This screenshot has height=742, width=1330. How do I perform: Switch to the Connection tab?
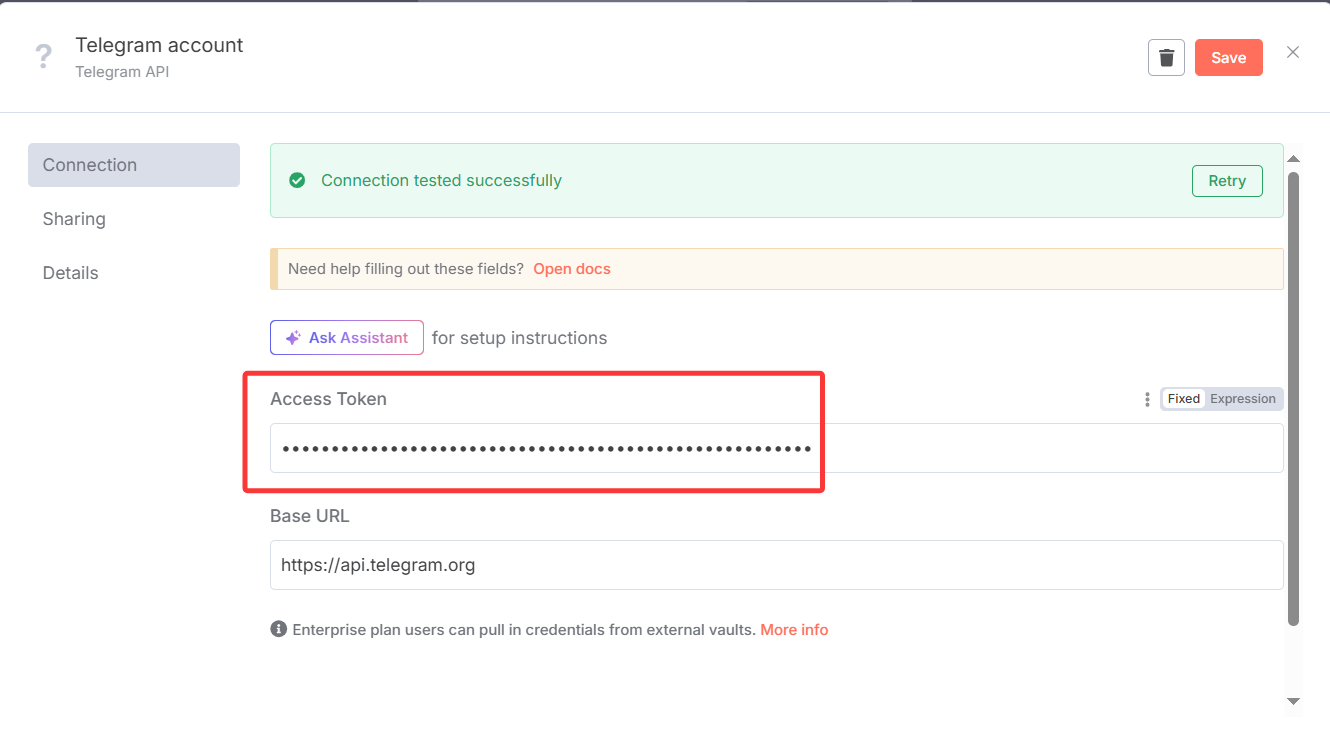(134, 165)
